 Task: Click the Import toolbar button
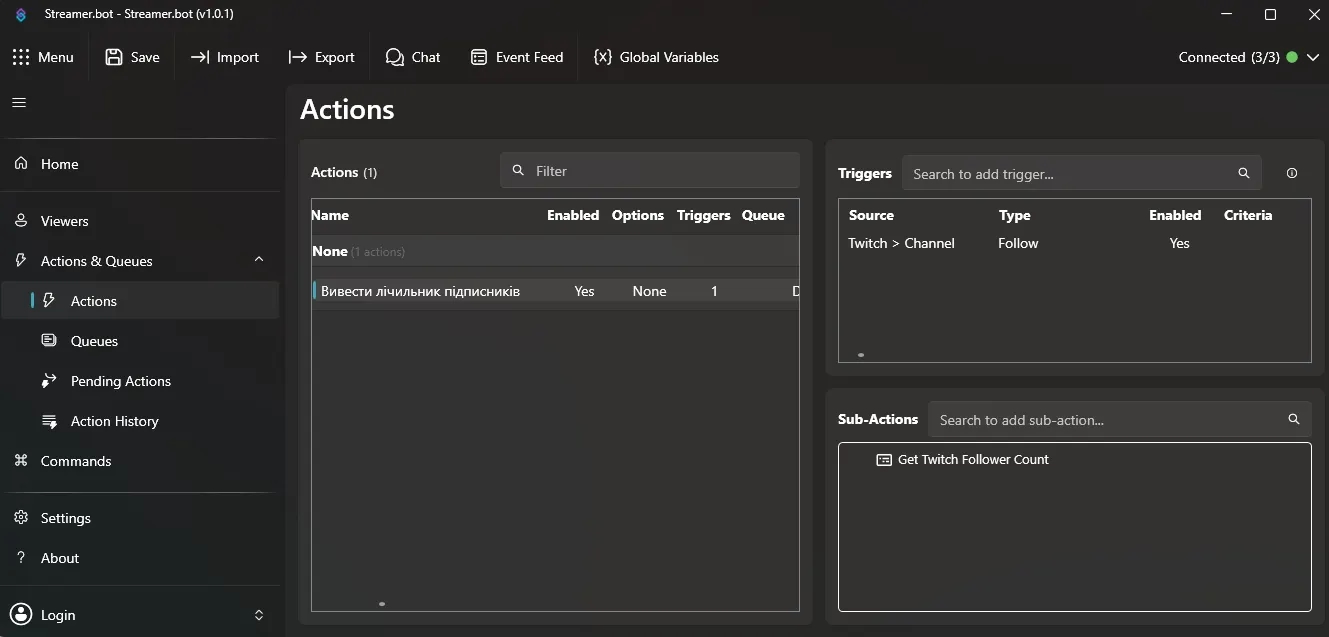[x=225, y=57]
